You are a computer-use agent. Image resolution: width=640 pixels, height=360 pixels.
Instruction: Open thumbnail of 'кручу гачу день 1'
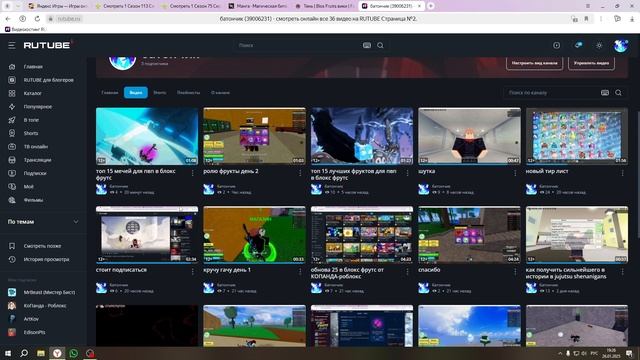click(x=254, y=234)
